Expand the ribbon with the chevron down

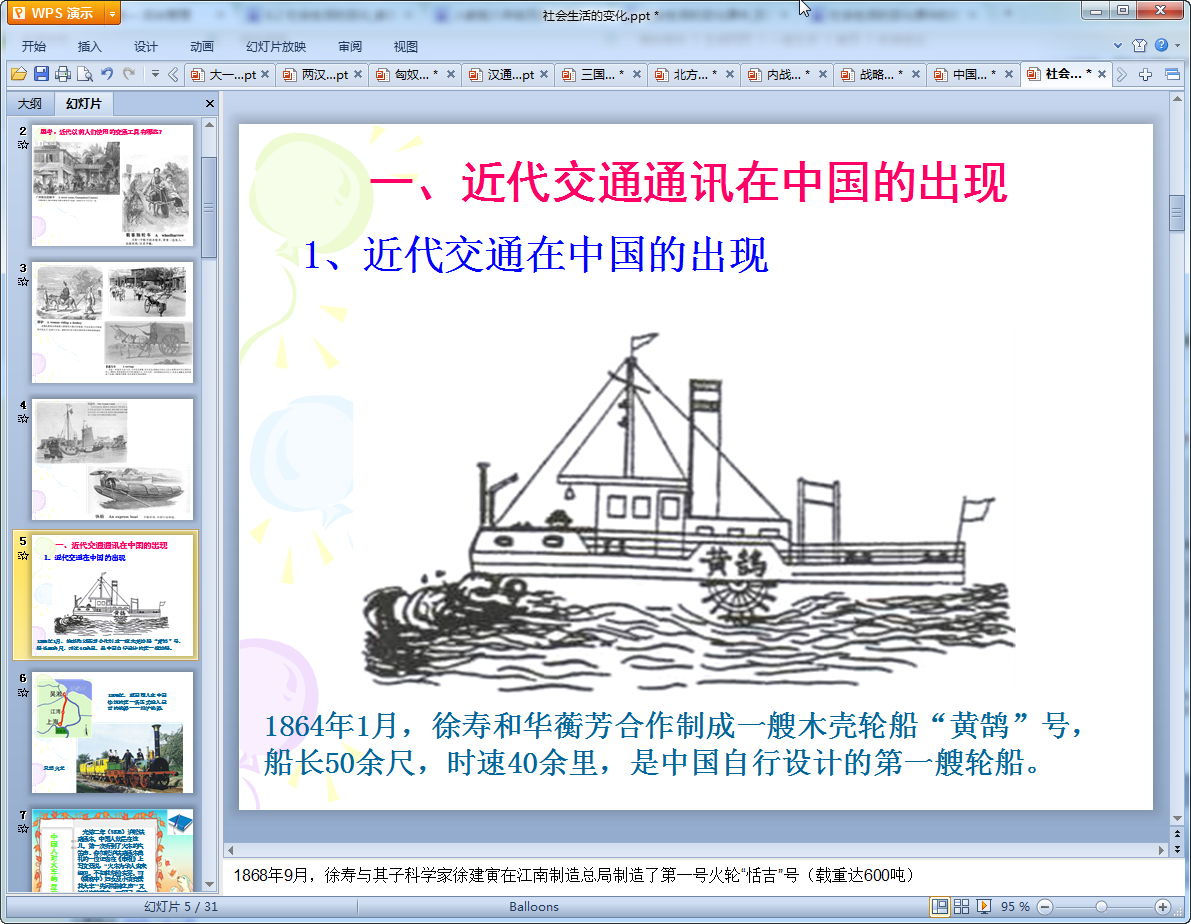point(1118,46)
